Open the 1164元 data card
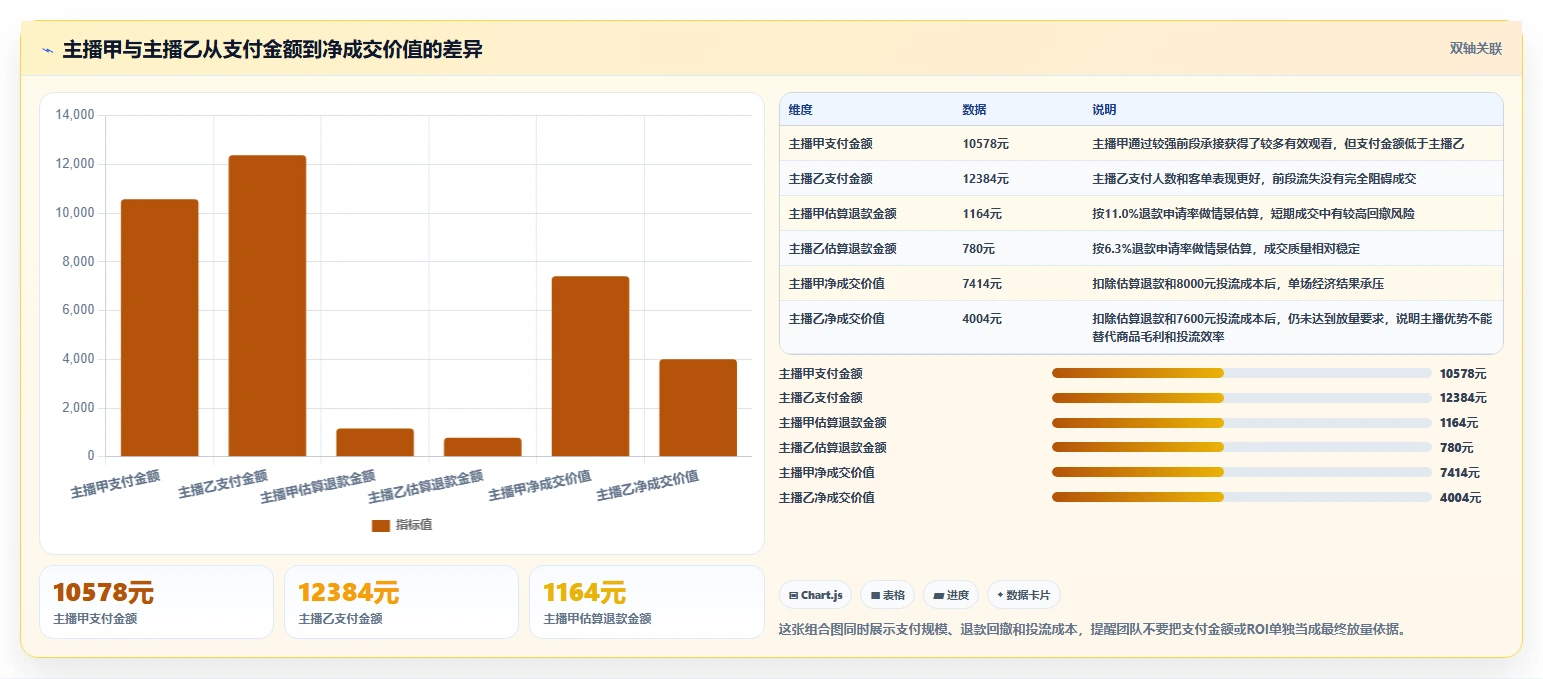1543x679 pixels. pos(646,602)
